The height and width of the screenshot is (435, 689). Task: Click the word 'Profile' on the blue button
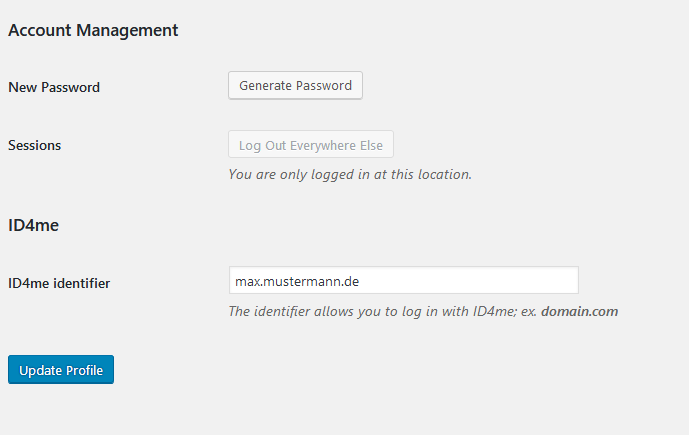(x=84, y=370)
